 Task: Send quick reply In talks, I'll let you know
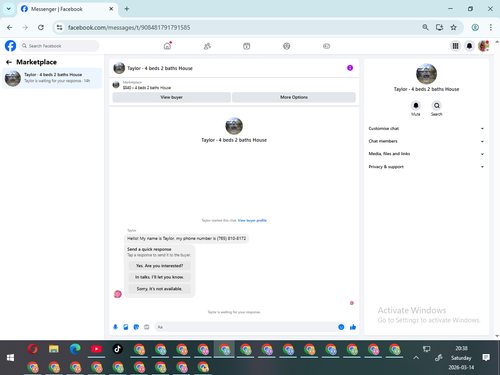click(159, 277)
